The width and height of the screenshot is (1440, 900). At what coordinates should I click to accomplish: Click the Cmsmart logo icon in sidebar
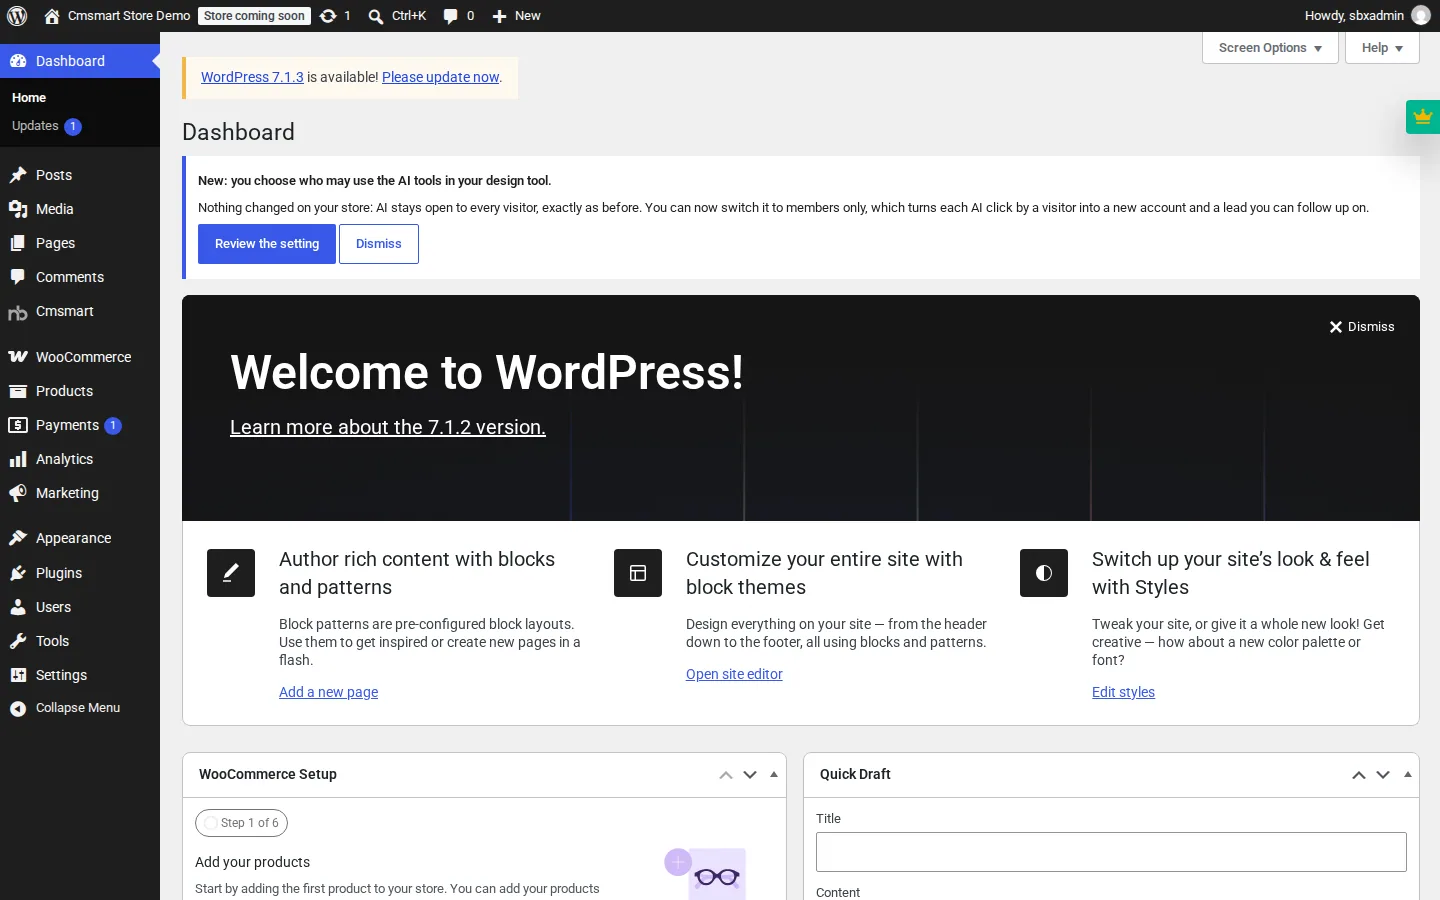pyautogui.click(x=18, y=313)
